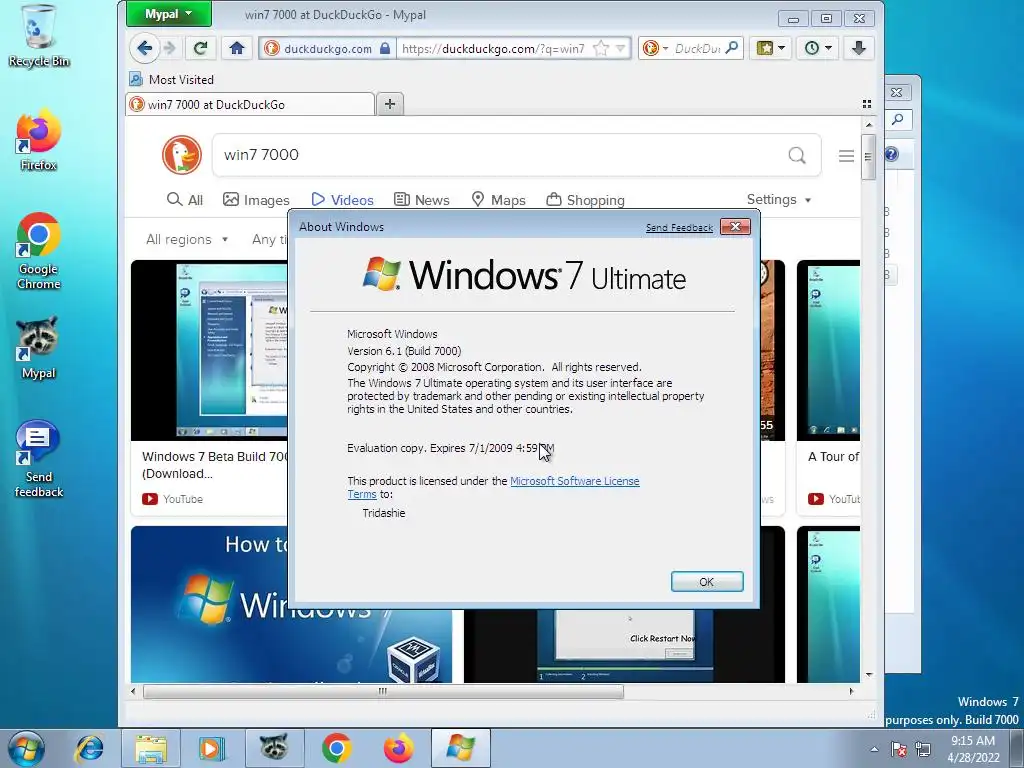Open the Windows 7 Beta Build video title
Screen dimensions: 1024x768
point(215,465)
